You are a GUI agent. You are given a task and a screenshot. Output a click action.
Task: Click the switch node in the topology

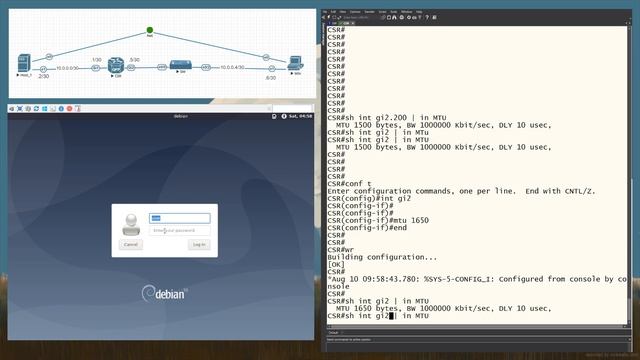click(181, 65)
